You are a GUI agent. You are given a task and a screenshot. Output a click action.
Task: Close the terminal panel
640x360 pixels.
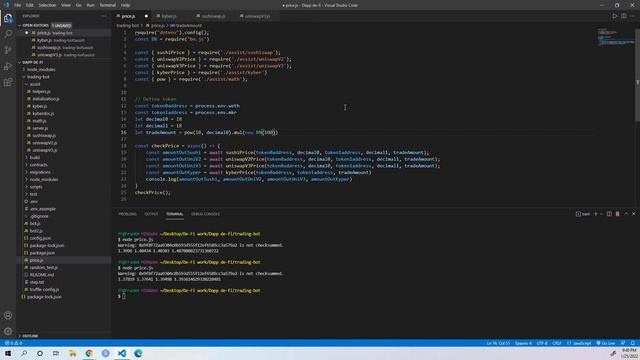click(633, 214)
